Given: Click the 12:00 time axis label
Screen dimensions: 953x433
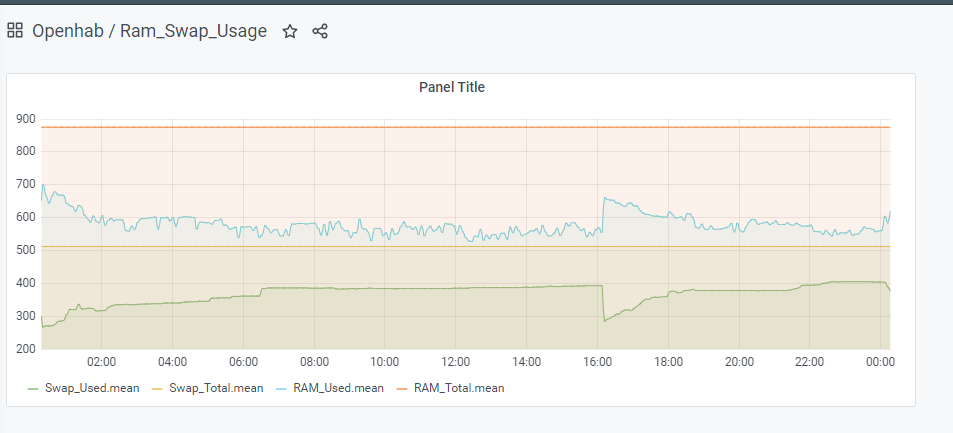Looking at the screenshot, I should (x=456, y=362).
